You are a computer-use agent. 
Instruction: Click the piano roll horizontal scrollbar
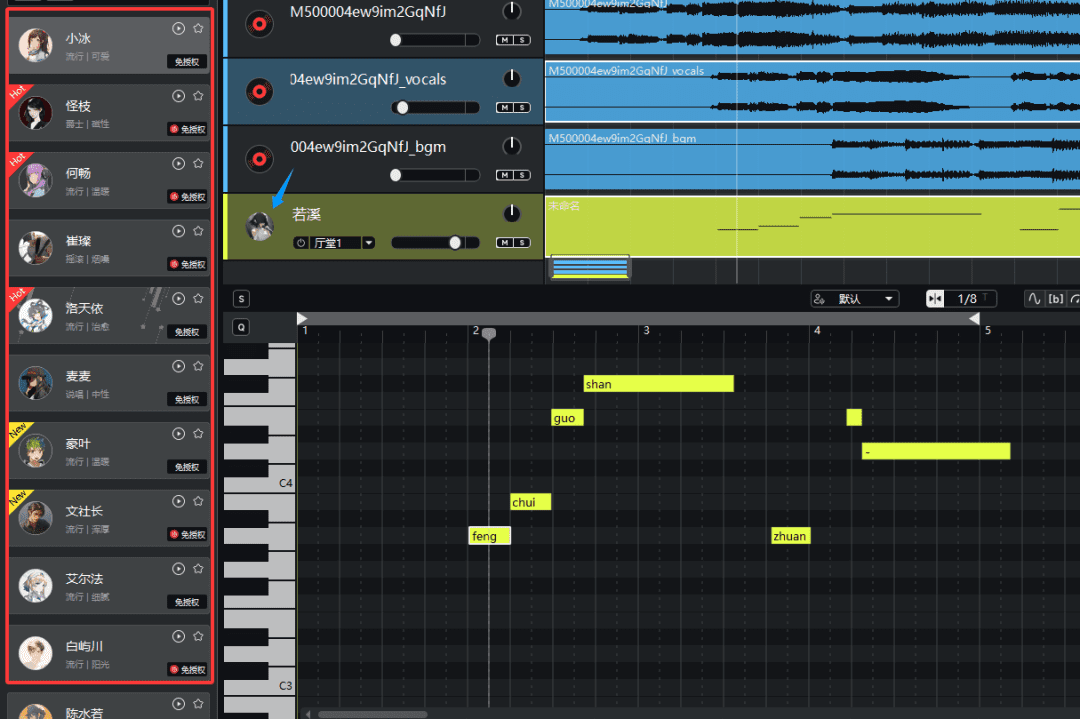click(373, 714)
